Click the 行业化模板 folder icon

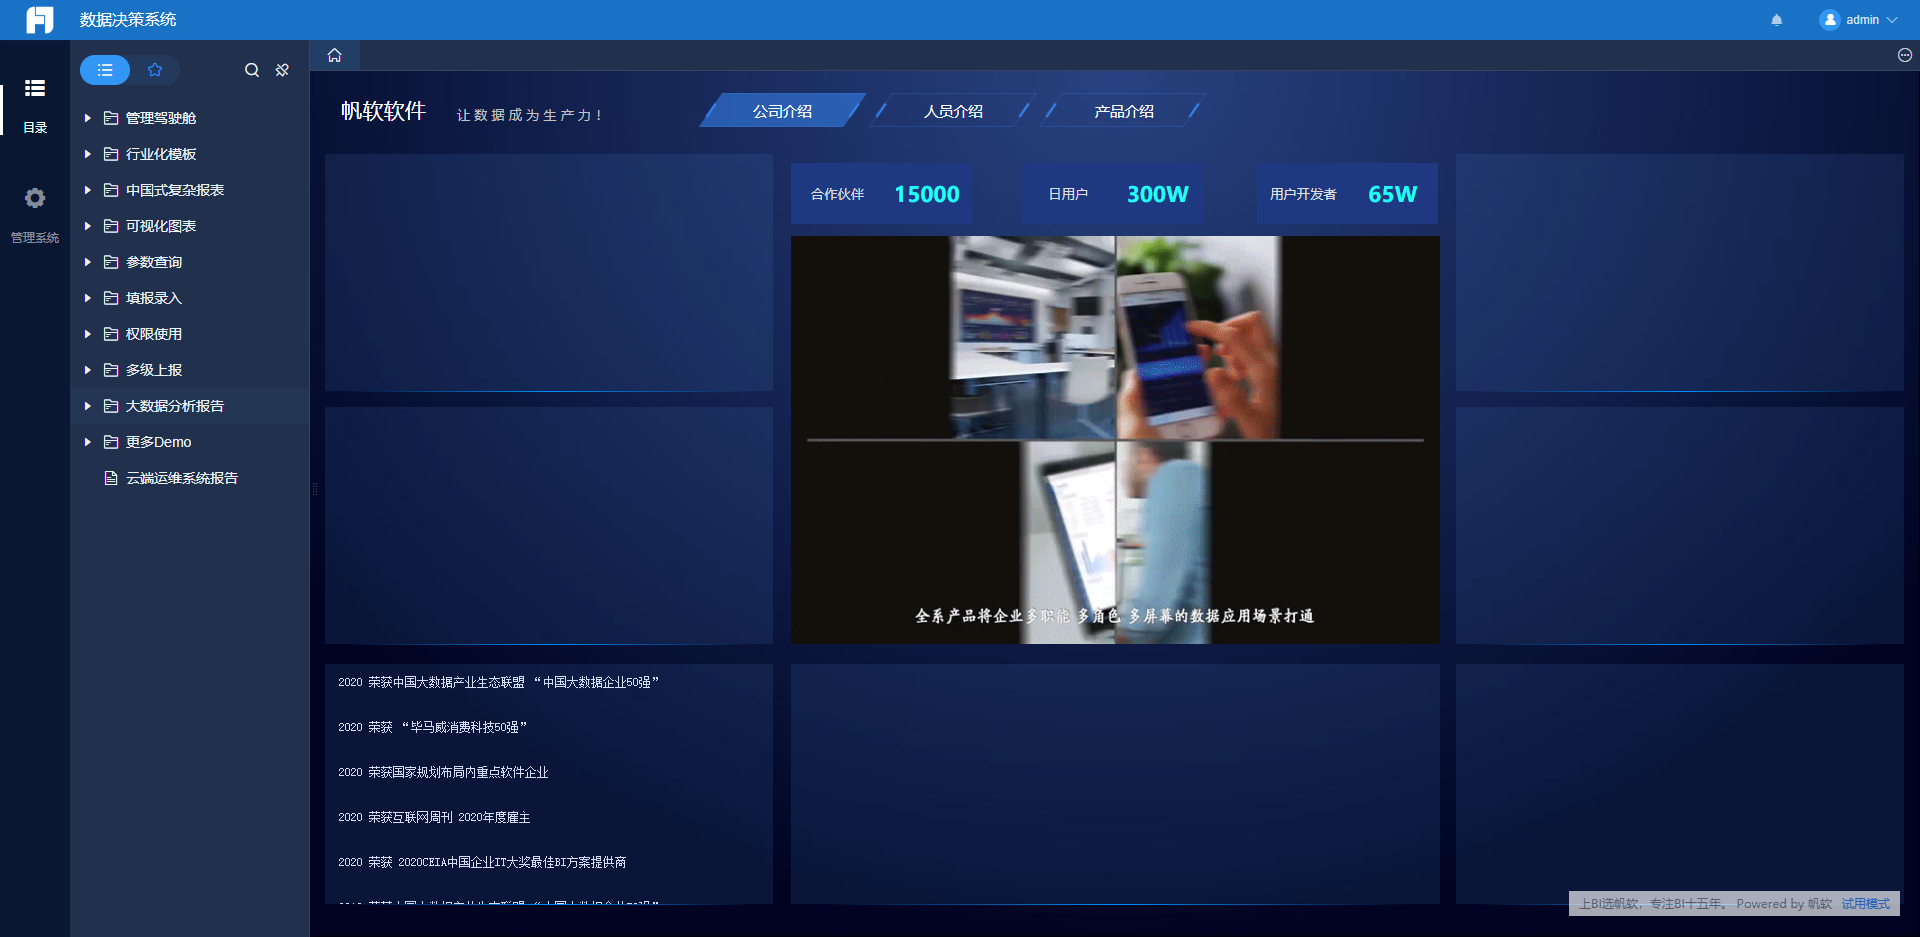click(x=111, y=154)
